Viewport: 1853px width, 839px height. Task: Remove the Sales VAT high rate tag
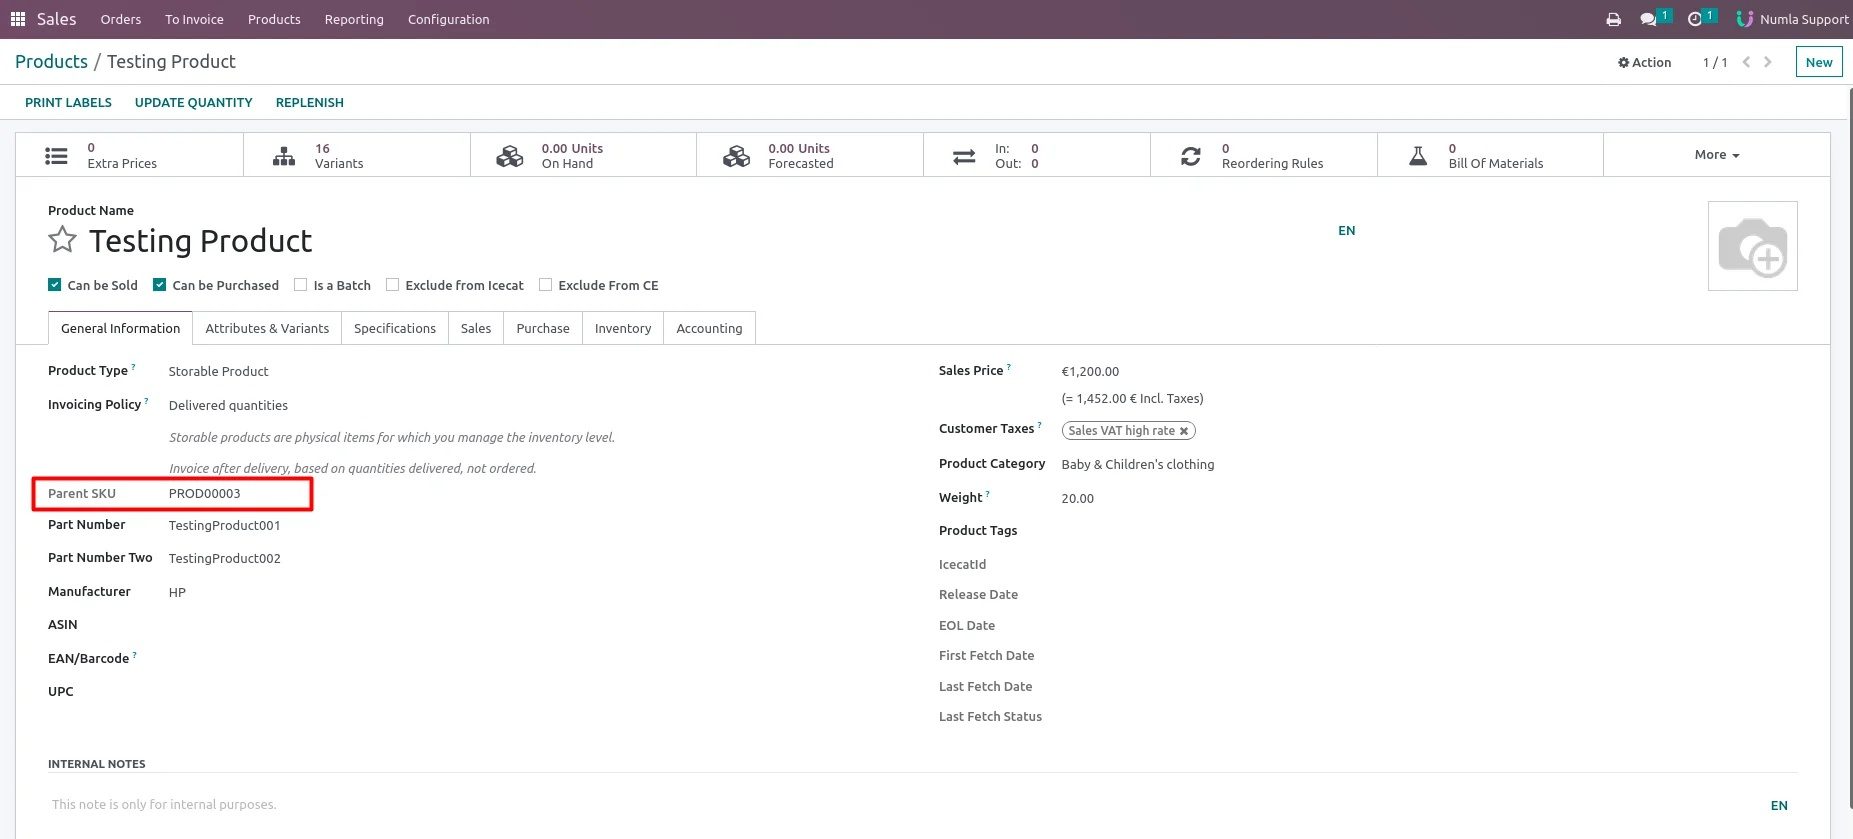(x=1184, y=431)
